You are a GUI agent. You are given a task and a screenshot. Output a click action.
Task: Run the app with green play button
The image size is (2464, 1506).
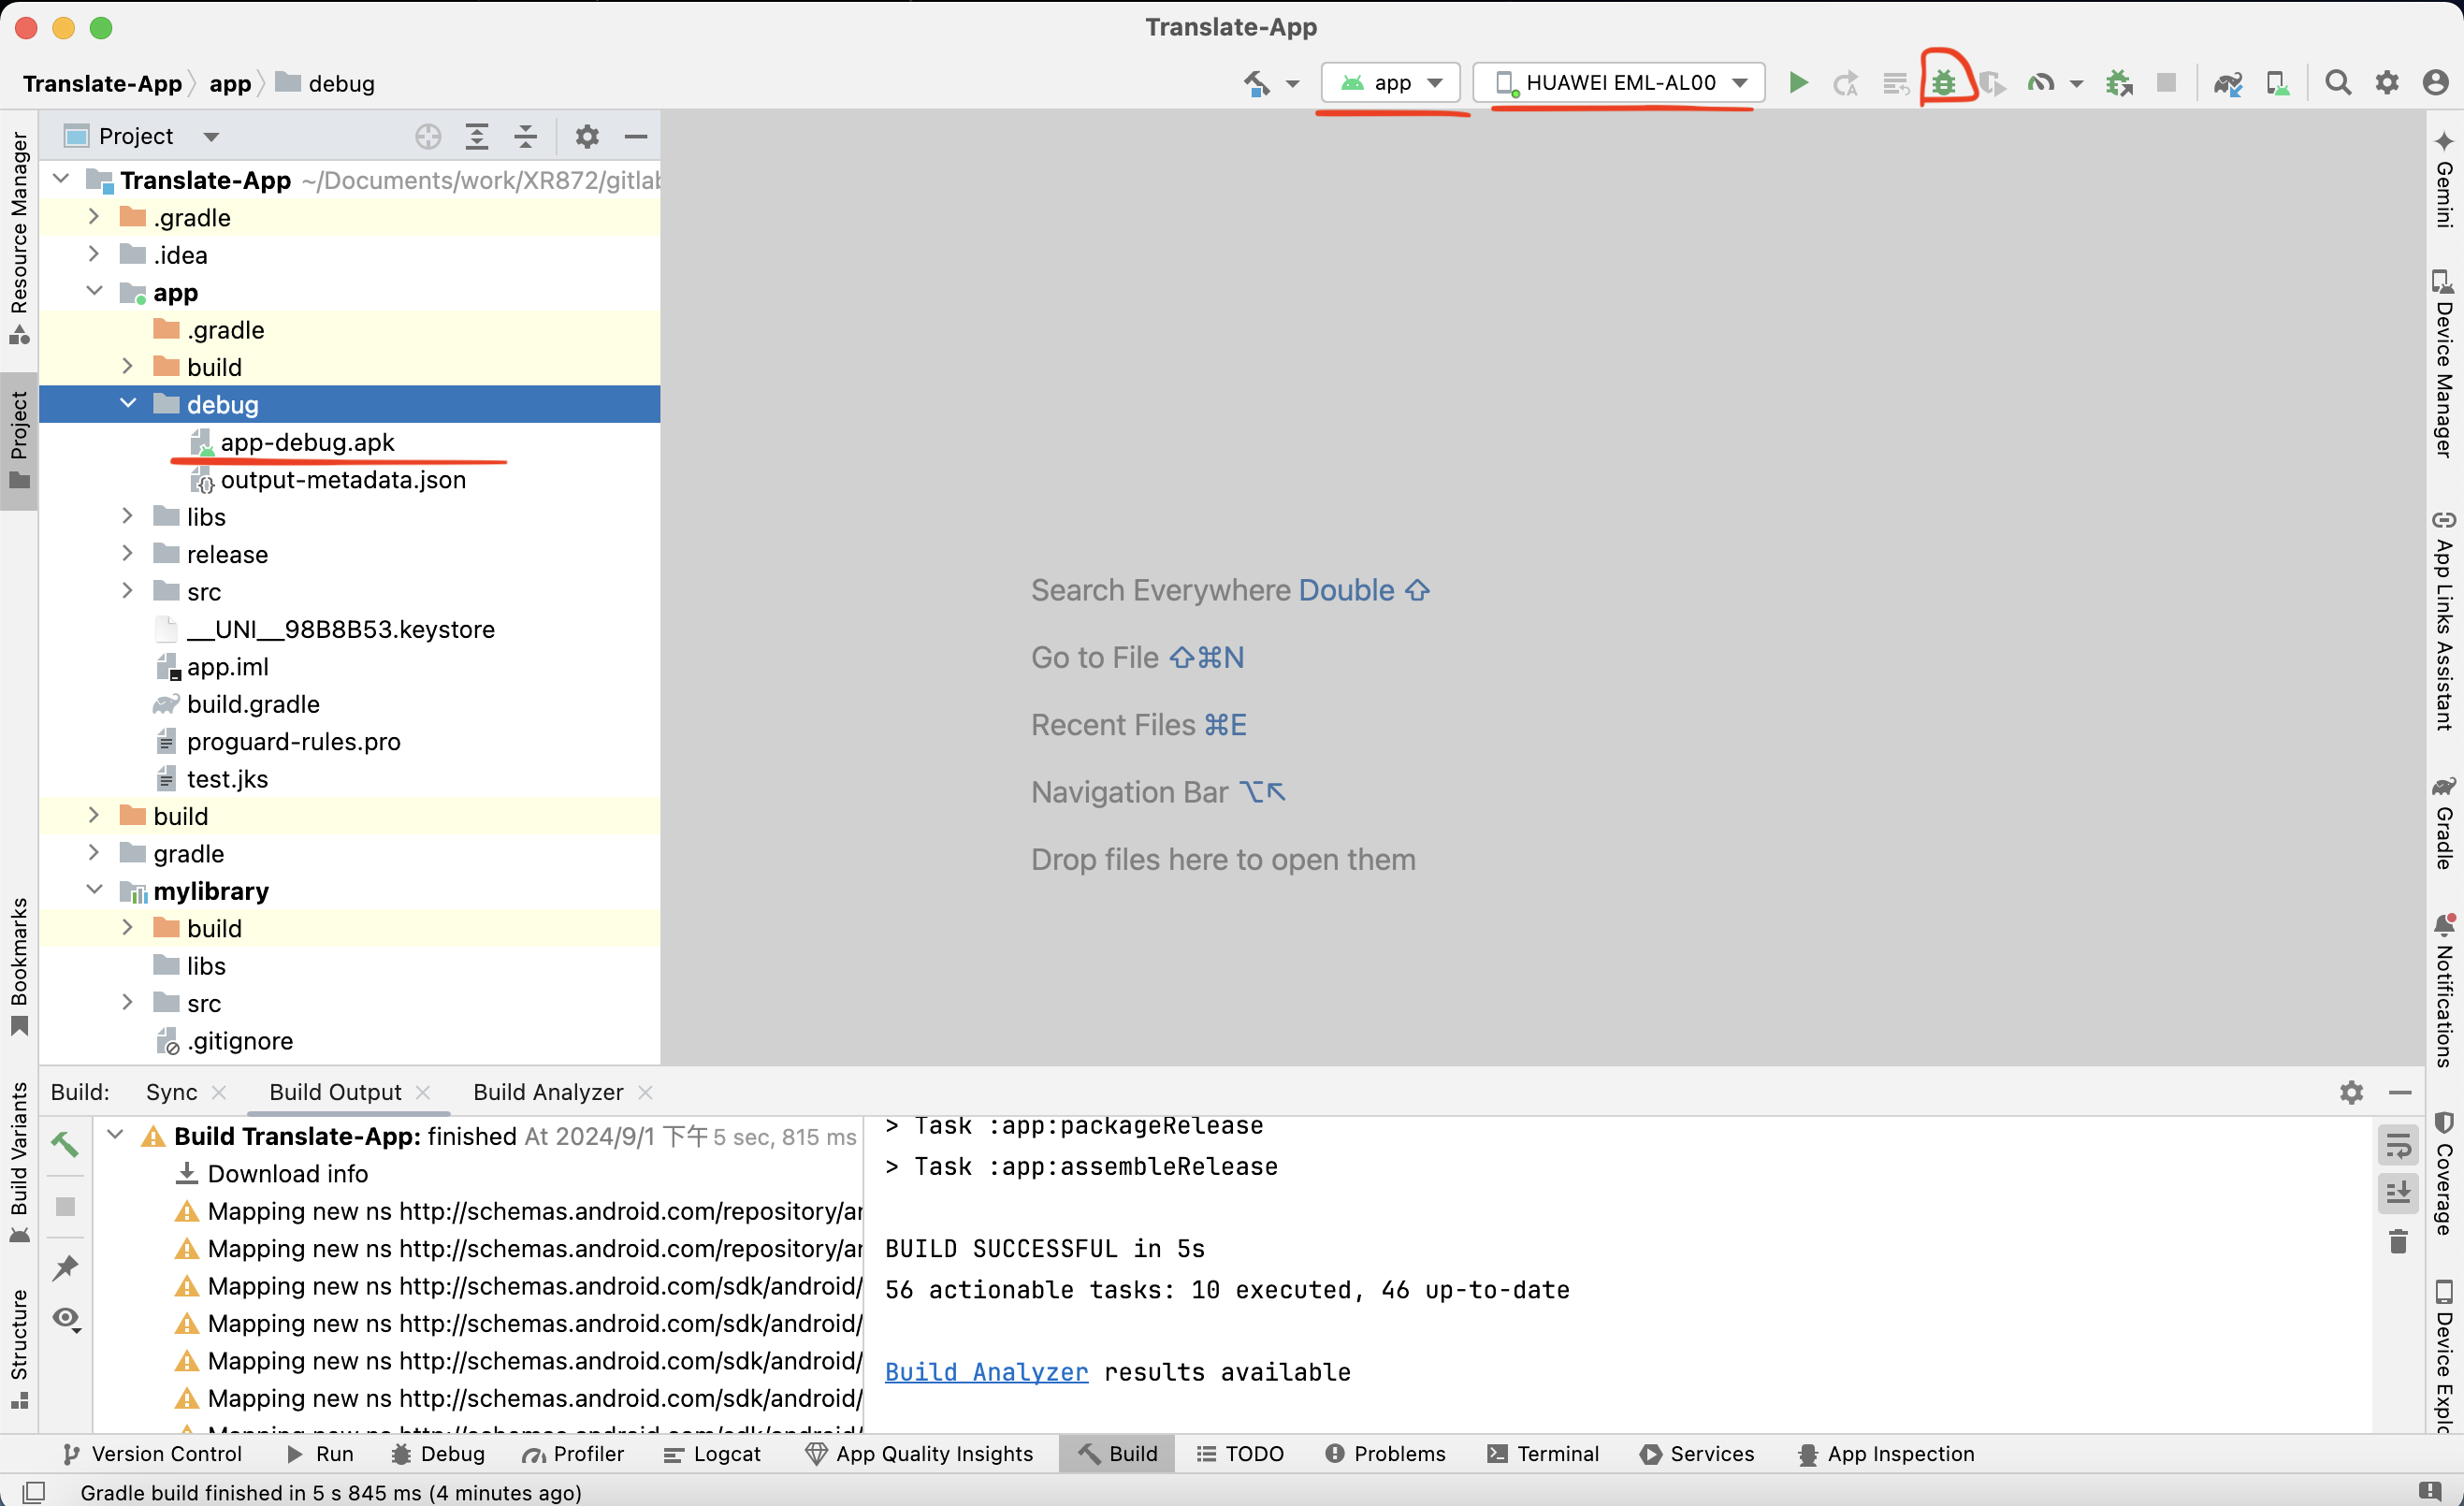[x=1797, y=83]
